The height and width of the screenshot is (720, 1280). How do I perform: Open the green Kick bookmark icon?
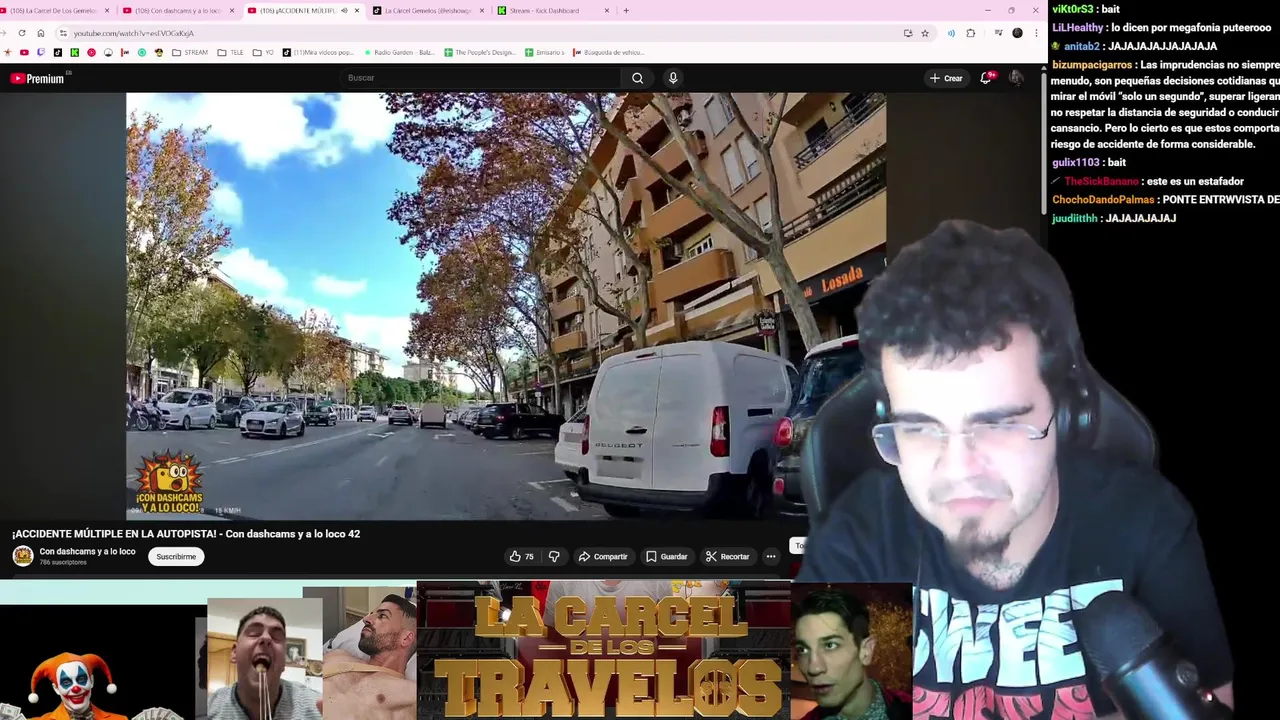pyautogui.click(x=74, y=52)
